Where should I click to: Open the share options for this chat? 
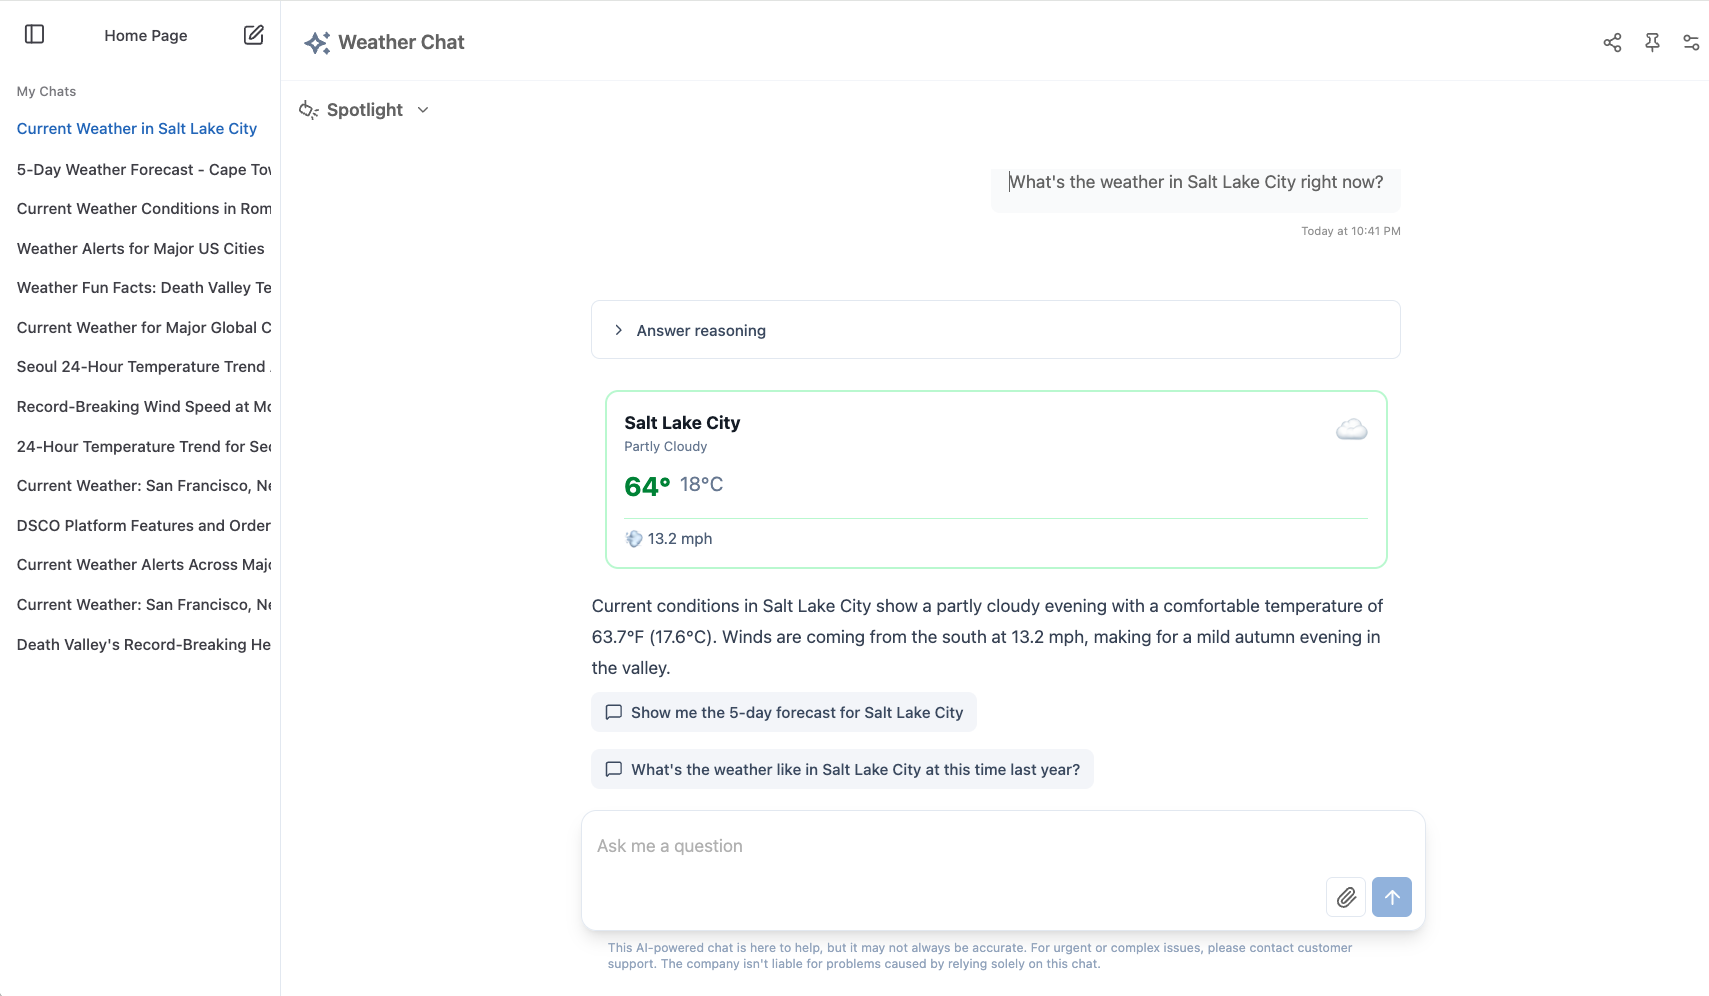tap(1612, 42)
